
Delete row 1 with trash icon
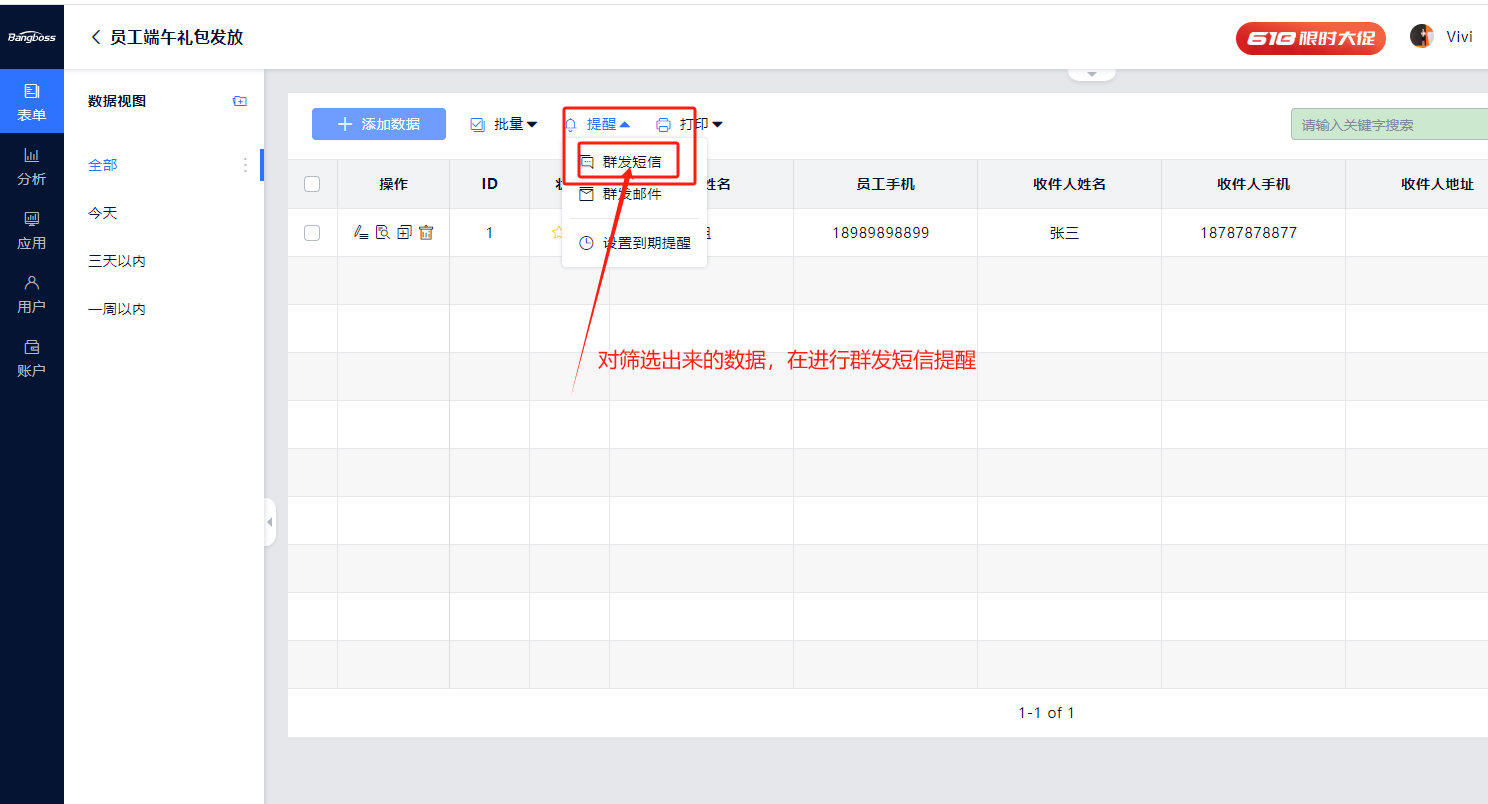pyautogui.click(x=426, y=232)
